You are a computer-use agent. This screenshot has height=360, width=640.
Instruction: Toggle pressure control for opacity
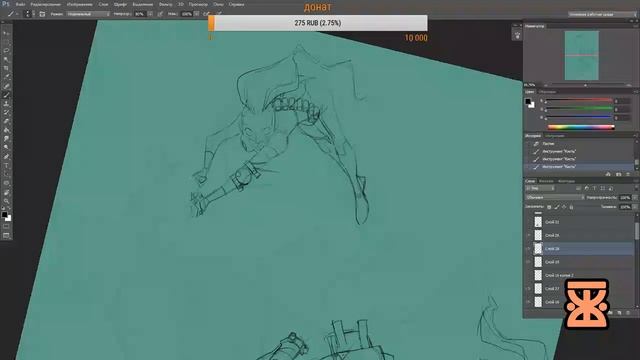tap(160, 14)
